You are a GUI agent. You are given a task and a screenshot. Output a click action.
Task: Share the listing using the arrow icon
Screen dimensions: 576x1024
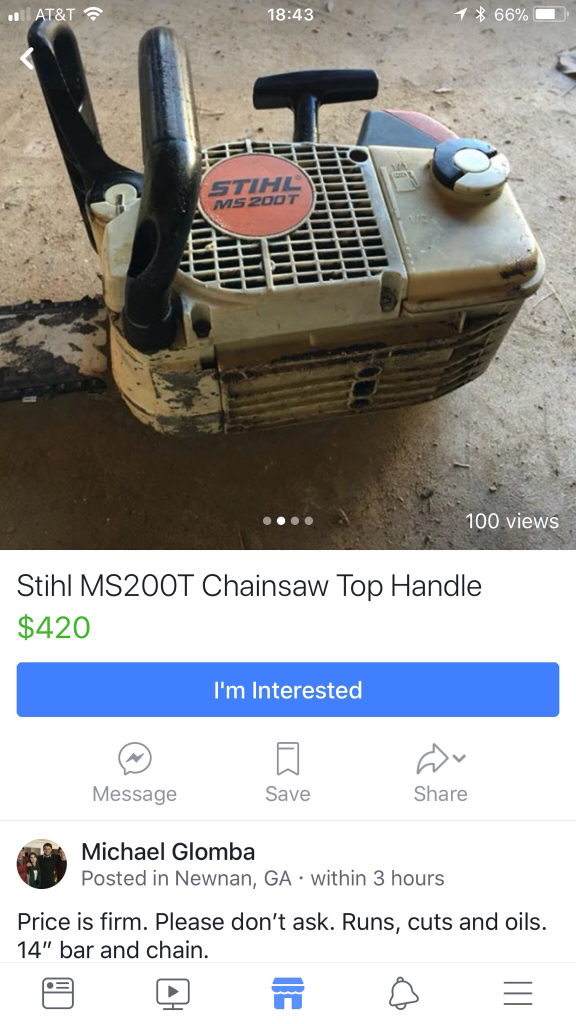(x=432, y=758)
